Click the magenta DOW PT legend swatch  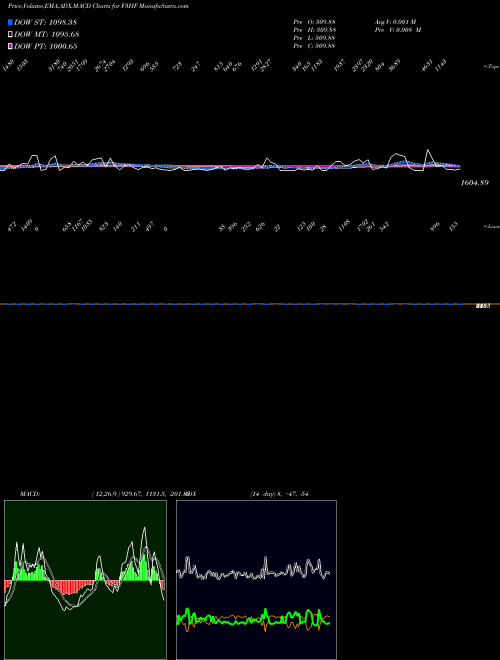click(x=10, y=46)
